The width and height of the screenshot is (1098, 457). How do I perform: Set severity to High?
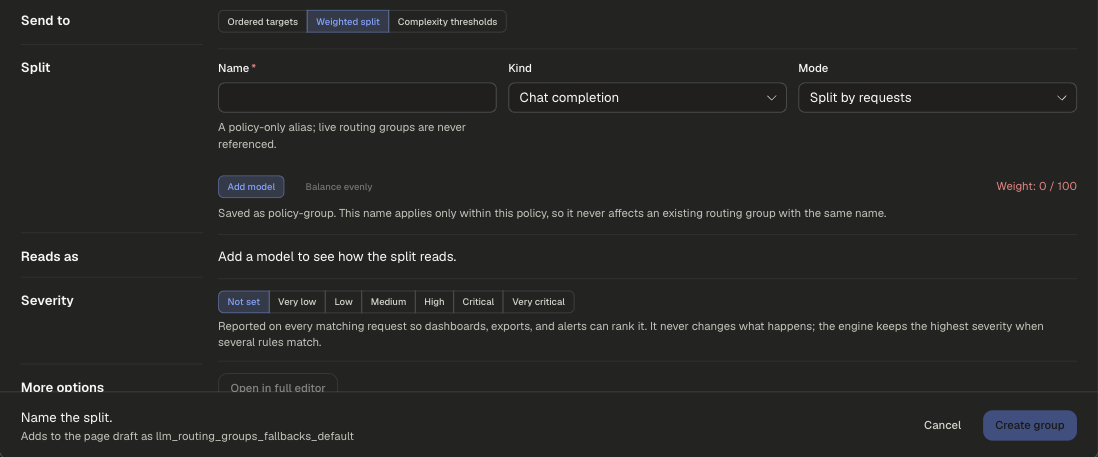click(x=434, y=302)
